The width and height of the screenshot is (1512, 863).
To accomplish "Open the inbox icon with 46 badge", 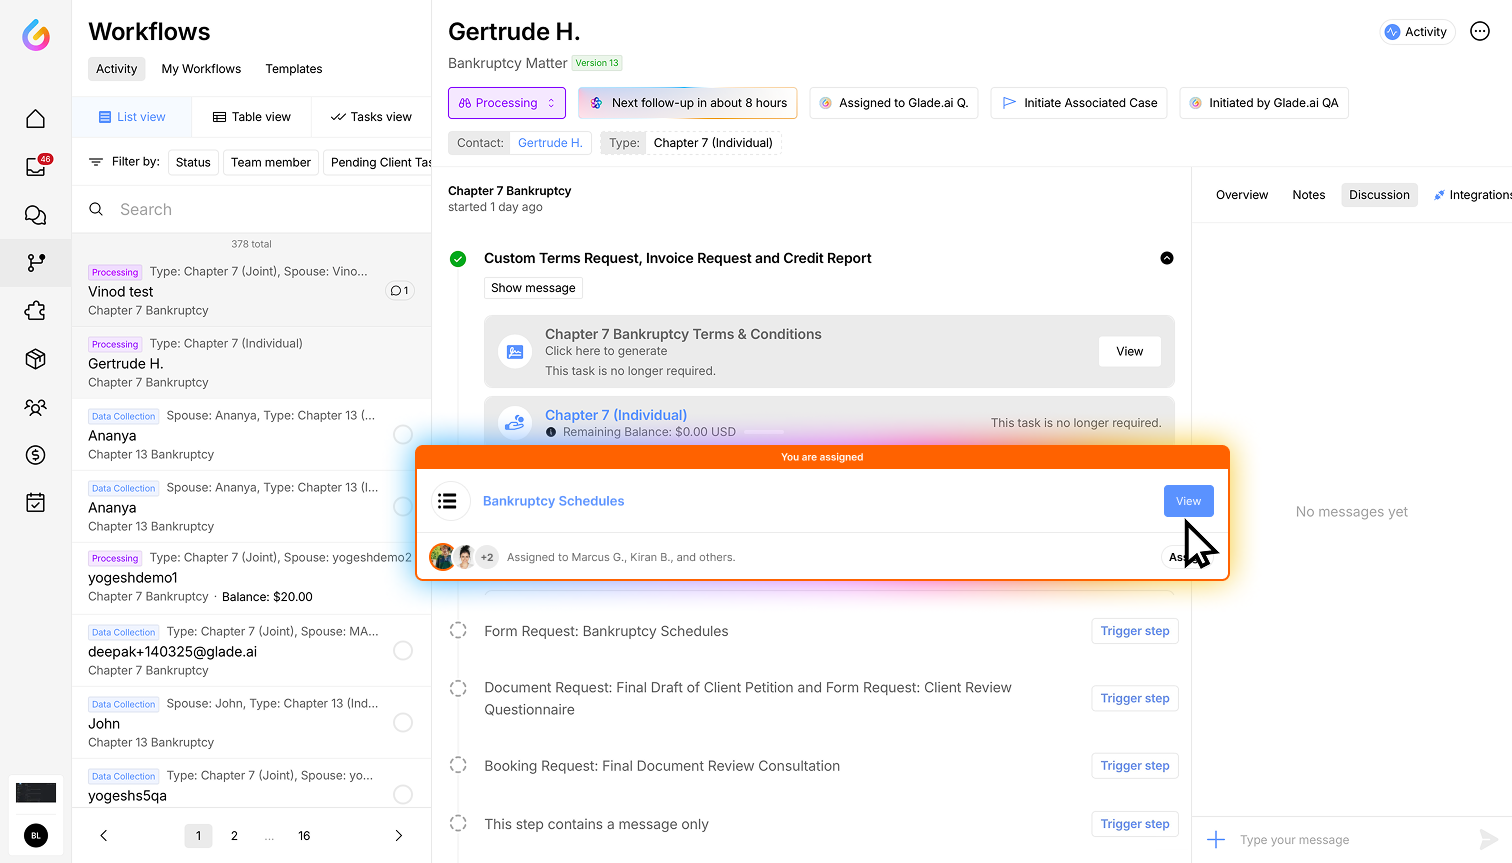I will pyautogui.click(x=35, y=167).
